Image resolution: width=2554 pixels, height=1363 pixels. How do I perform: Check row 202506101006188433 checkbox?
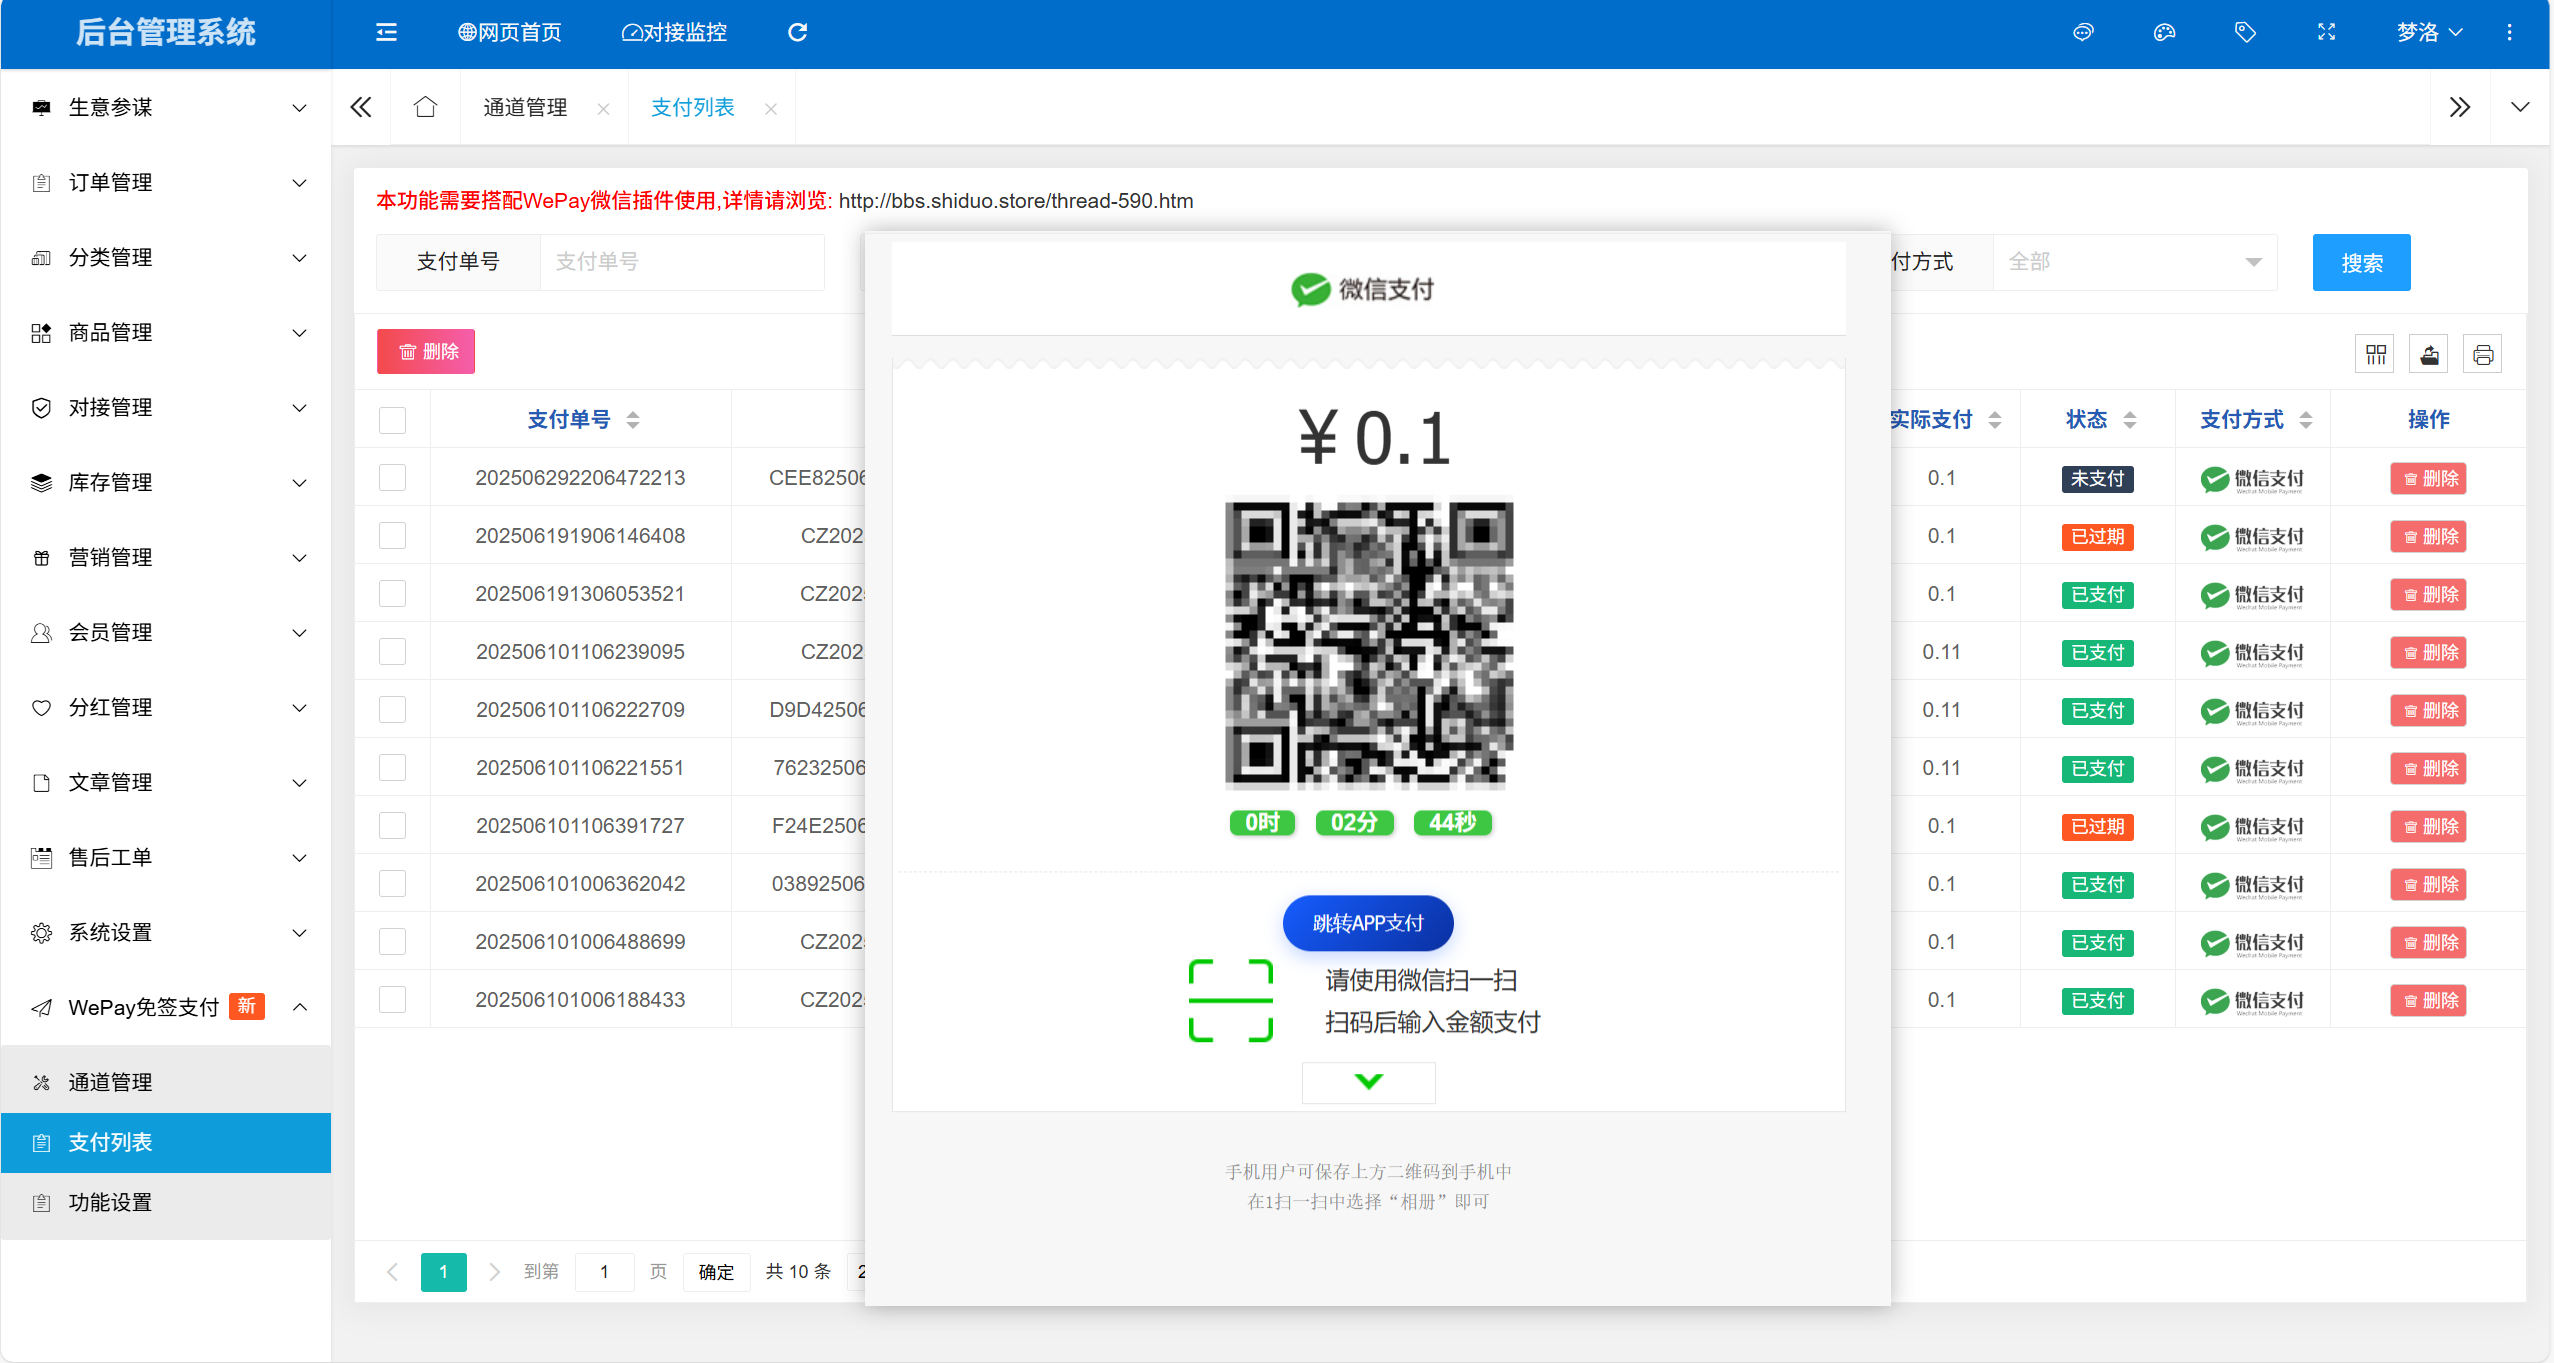(x=392, y=1000)
